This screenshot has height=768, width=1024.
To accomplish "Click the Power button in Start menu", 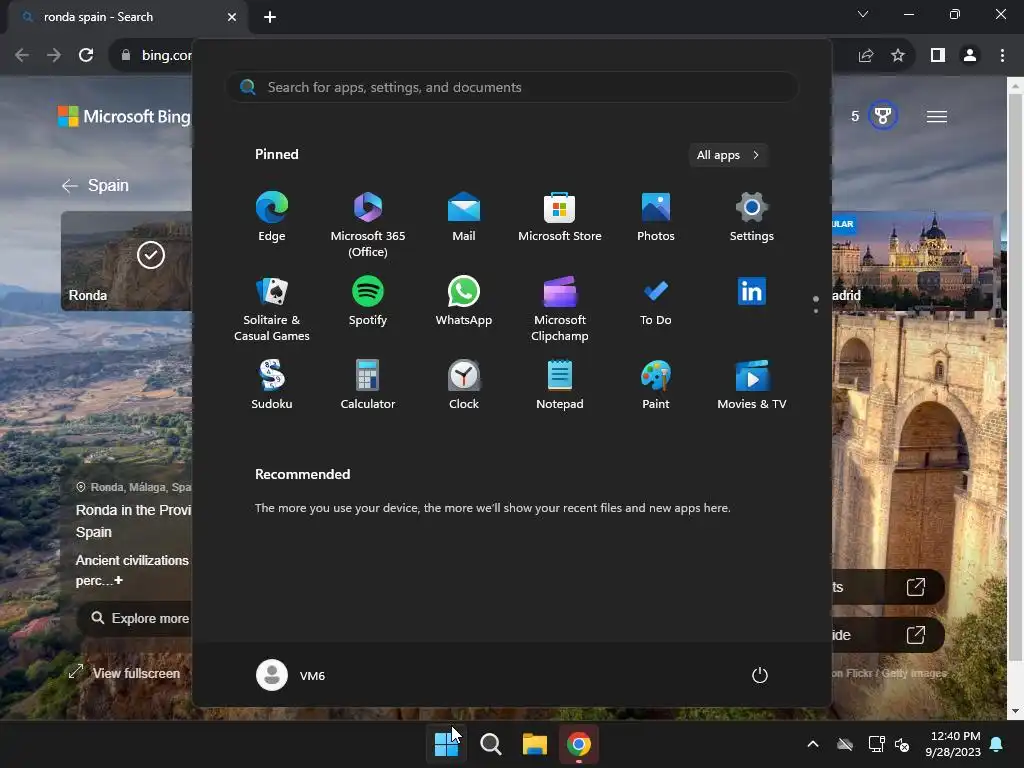I will click(760, 675).
